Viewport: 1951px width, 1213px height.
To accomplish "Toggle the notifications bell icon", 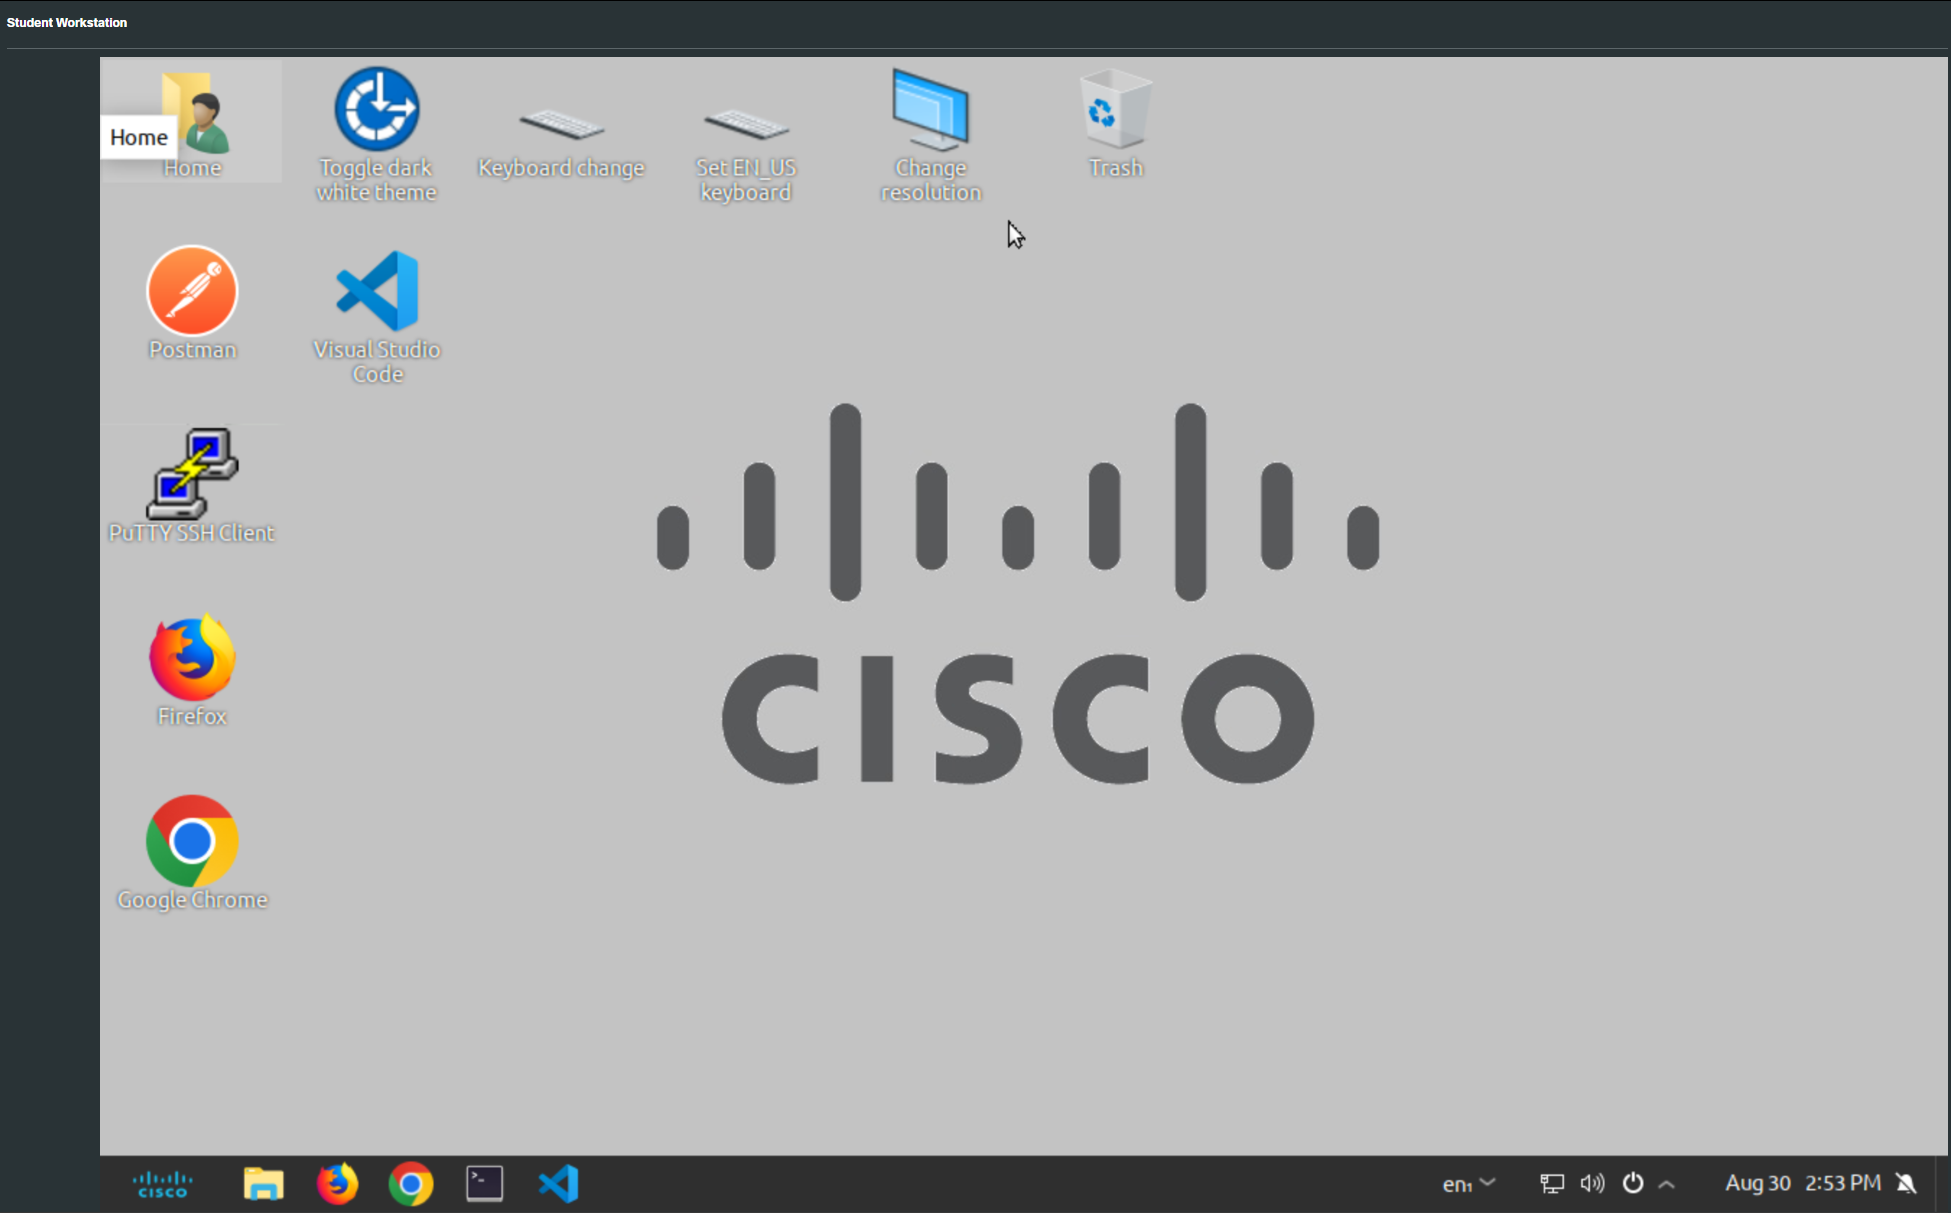I will pyautogui.click(x=1907, y=1184).
